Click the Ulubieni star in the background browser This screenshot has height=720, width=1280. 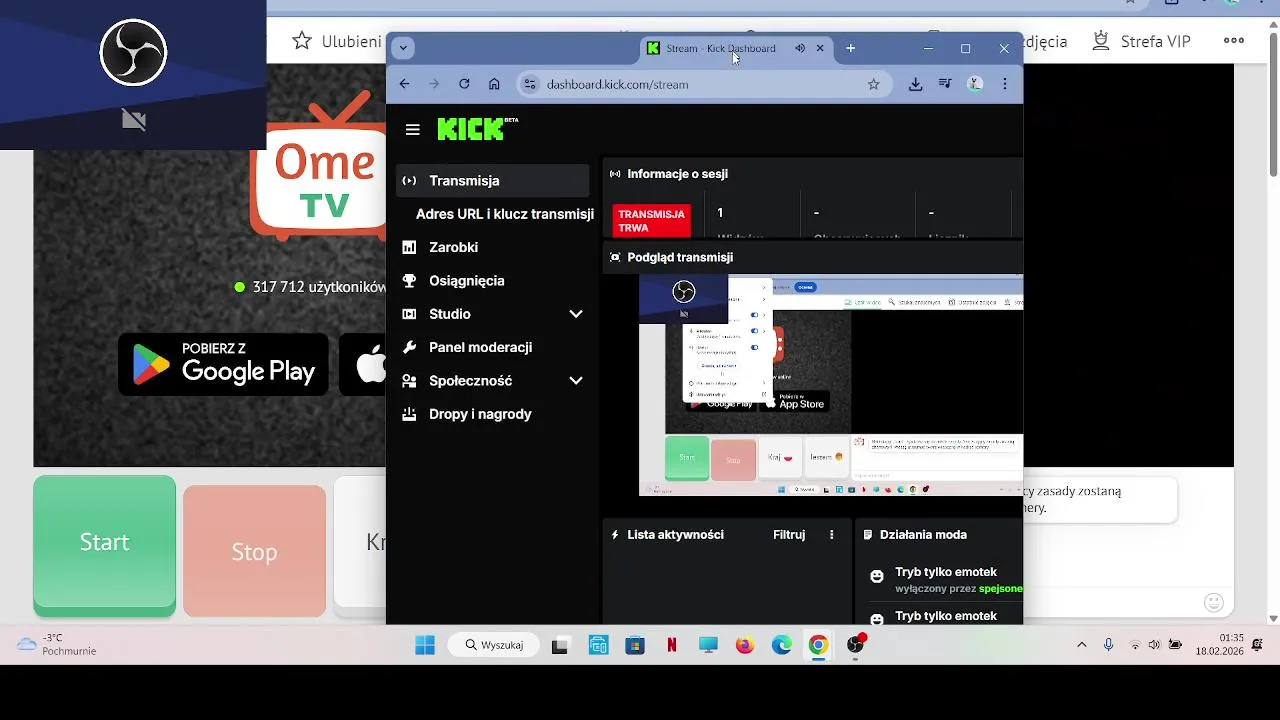coord(301,41)
